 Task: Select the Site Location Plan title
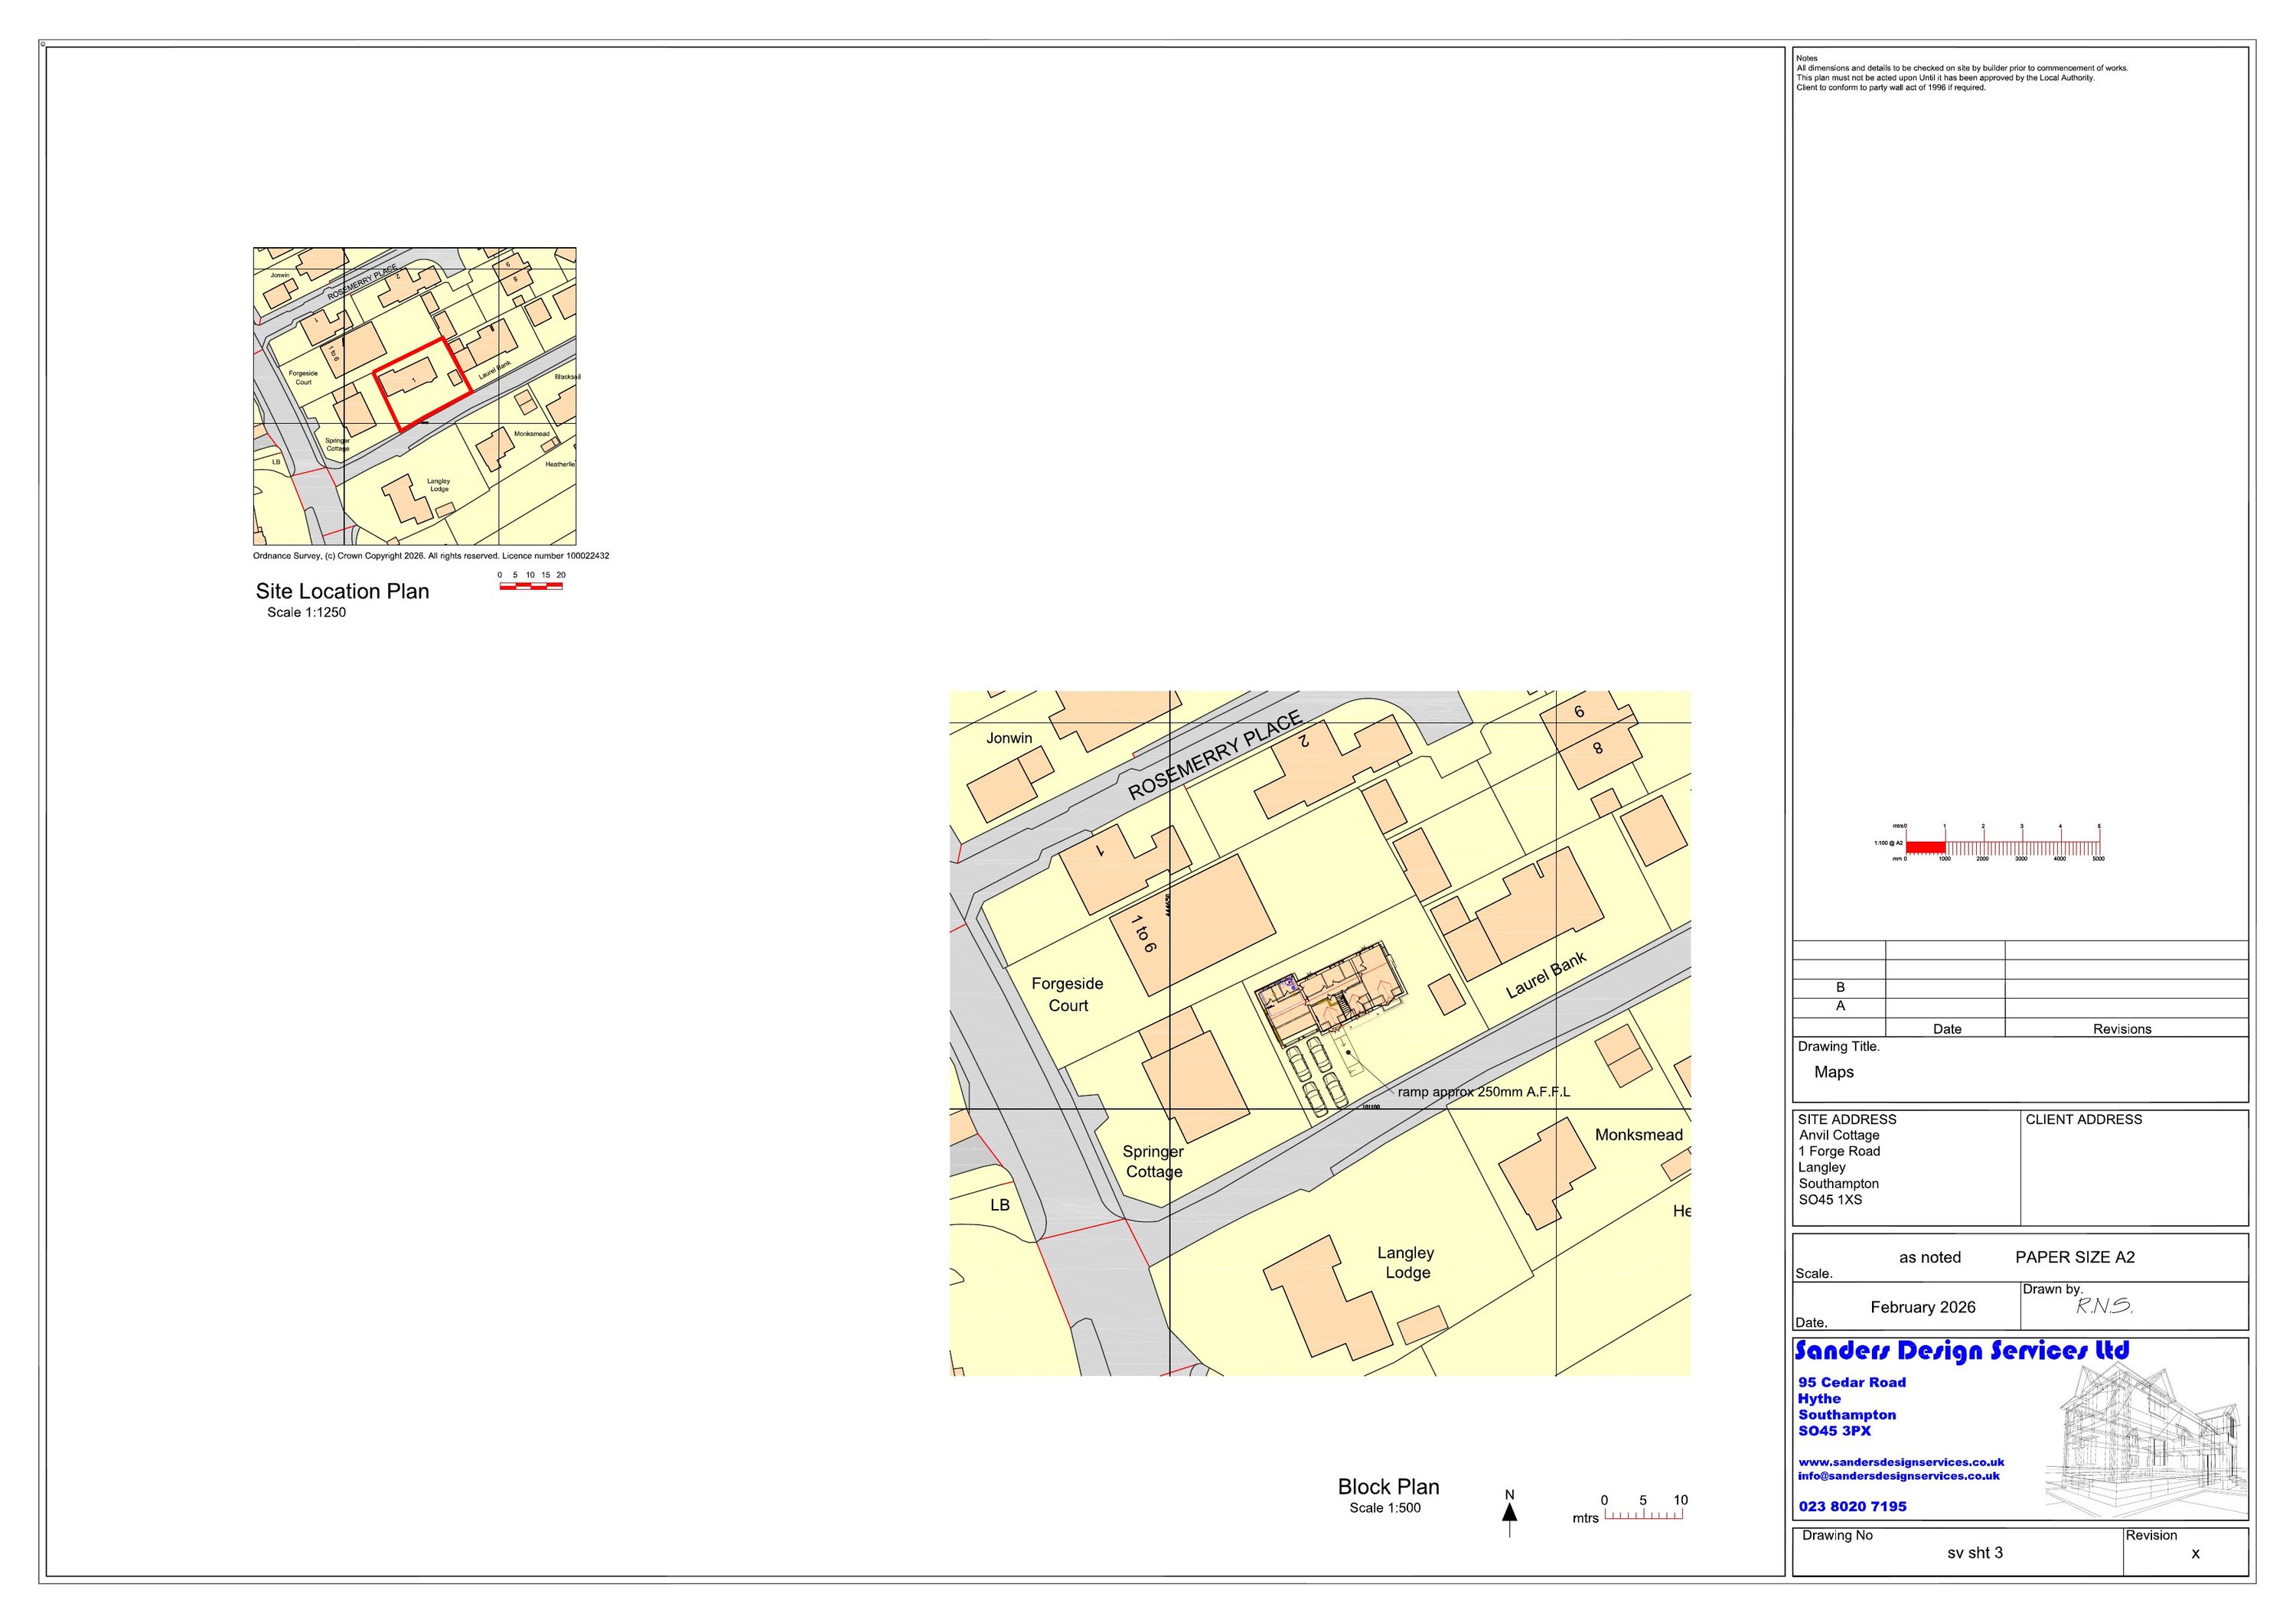pyautogui.click(x=342, y=591)
